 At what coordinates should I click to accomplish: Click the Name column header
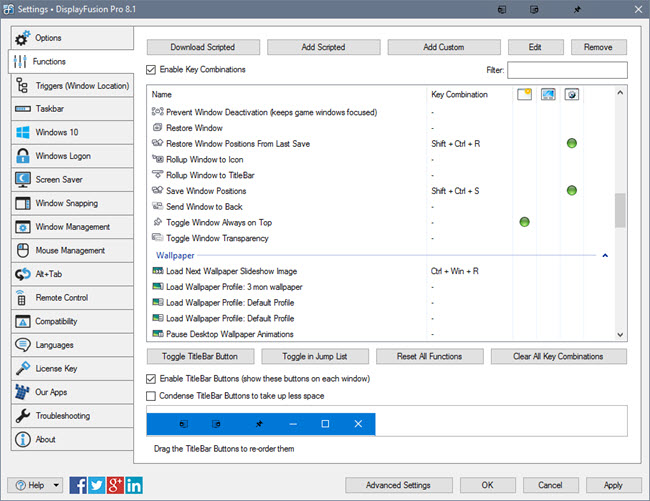click(x=161, y=94)
